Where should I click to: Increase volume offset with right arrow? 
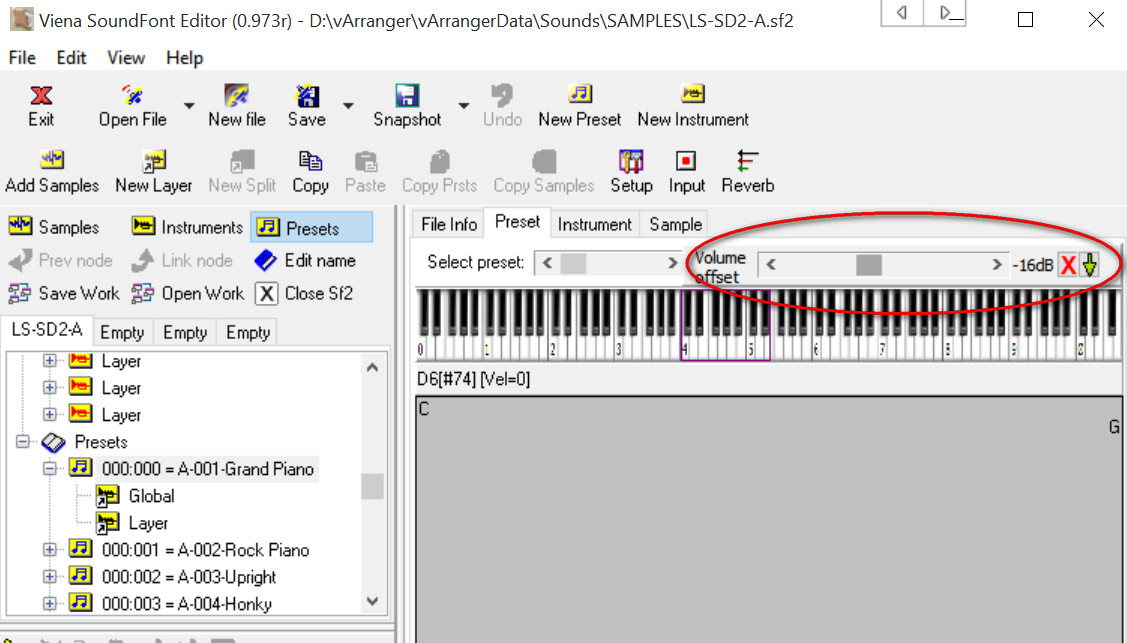(996, 264)
